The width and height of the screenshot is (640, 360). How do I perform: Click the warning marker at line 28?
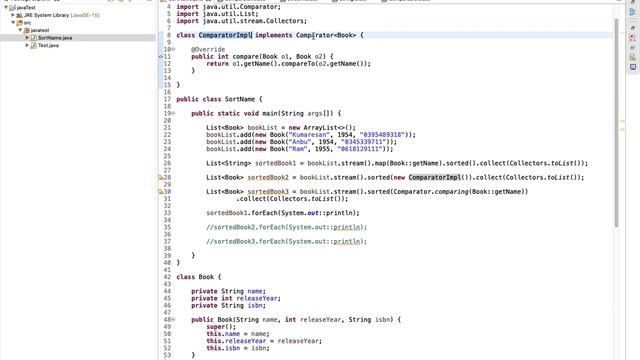tap(161, 177)
